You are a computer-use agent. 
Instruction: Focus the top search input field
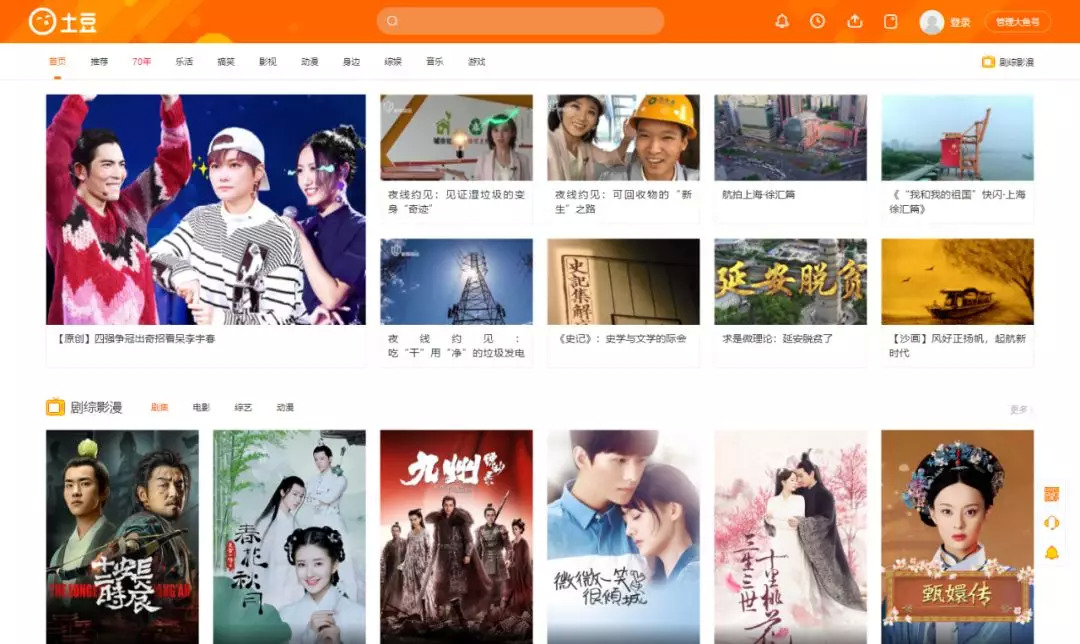tap(521, 21)
